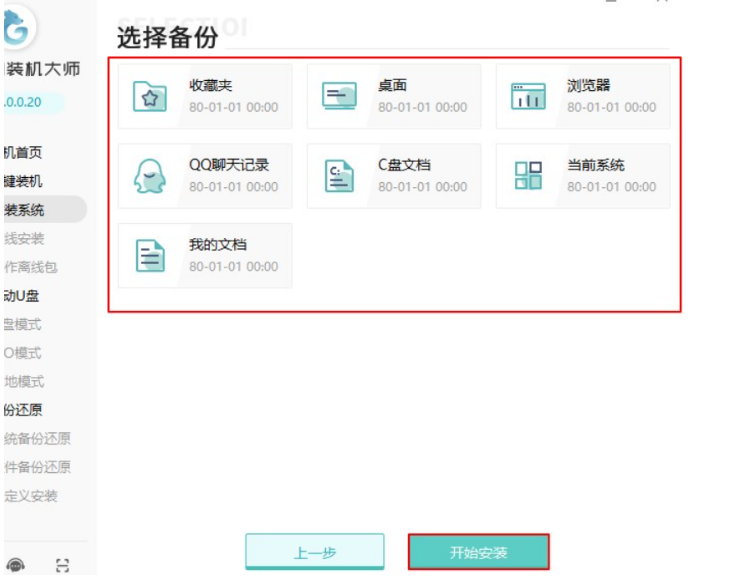Select the C盘文档 backup label
This screenshot has width=736, height=584.
[404, 165]
